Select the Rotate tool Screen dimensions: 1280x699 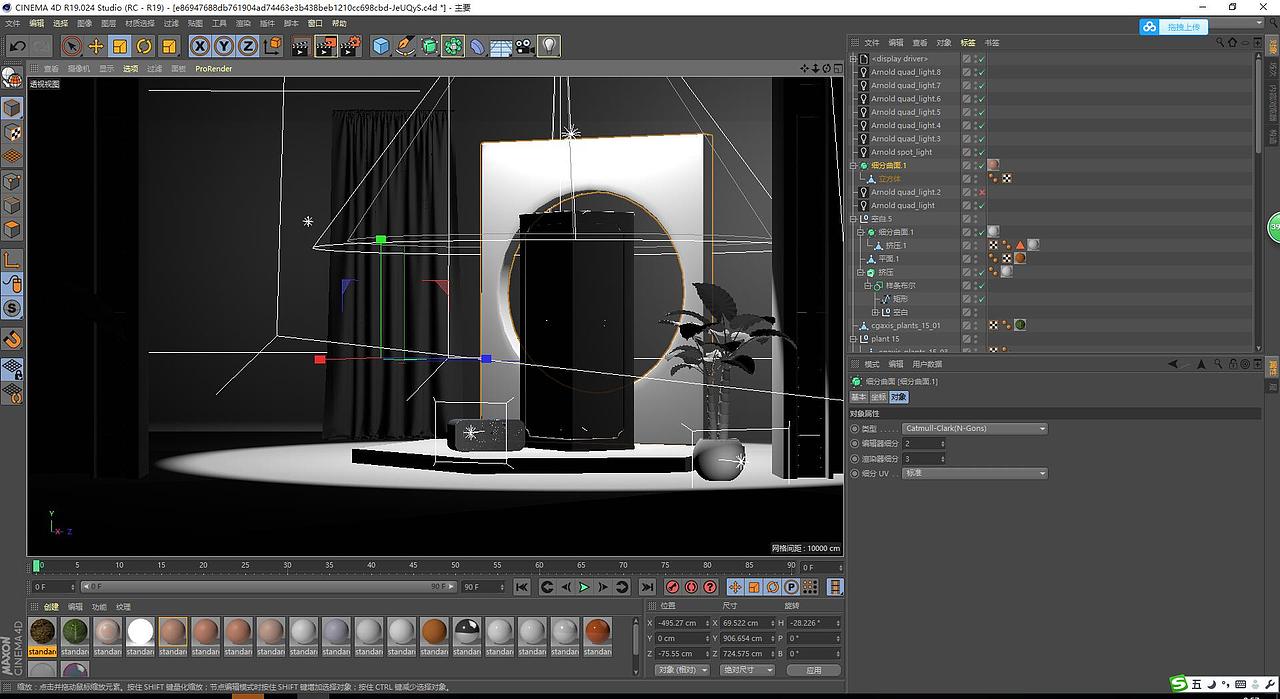click(143, 45)
